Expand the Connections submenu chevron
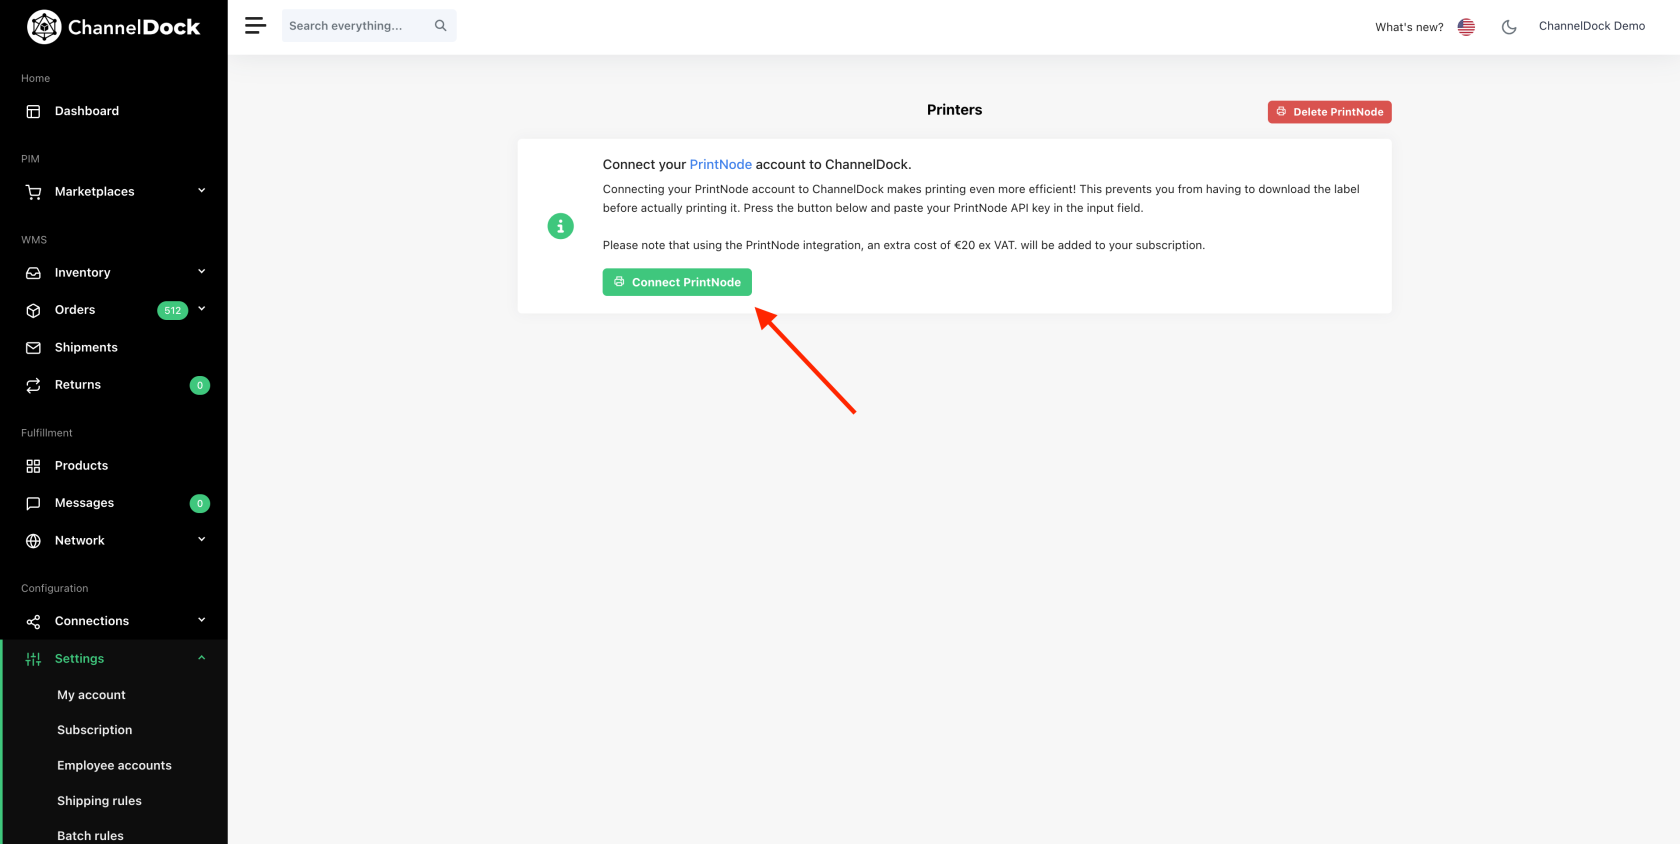Screen dimensions: 1680x844 pos(202,620)
